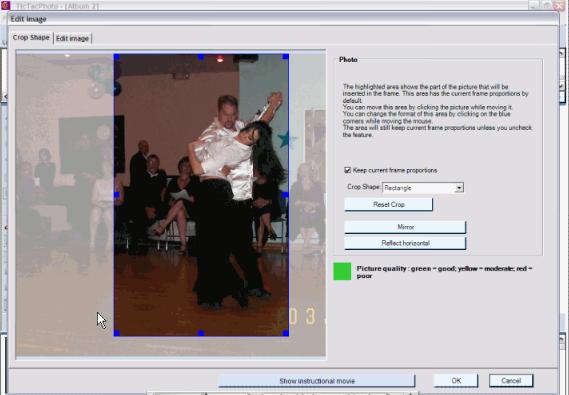Click the top-middle crop edge handle
Viewport: 569px width, 395px height.
(x=201, y=57)
